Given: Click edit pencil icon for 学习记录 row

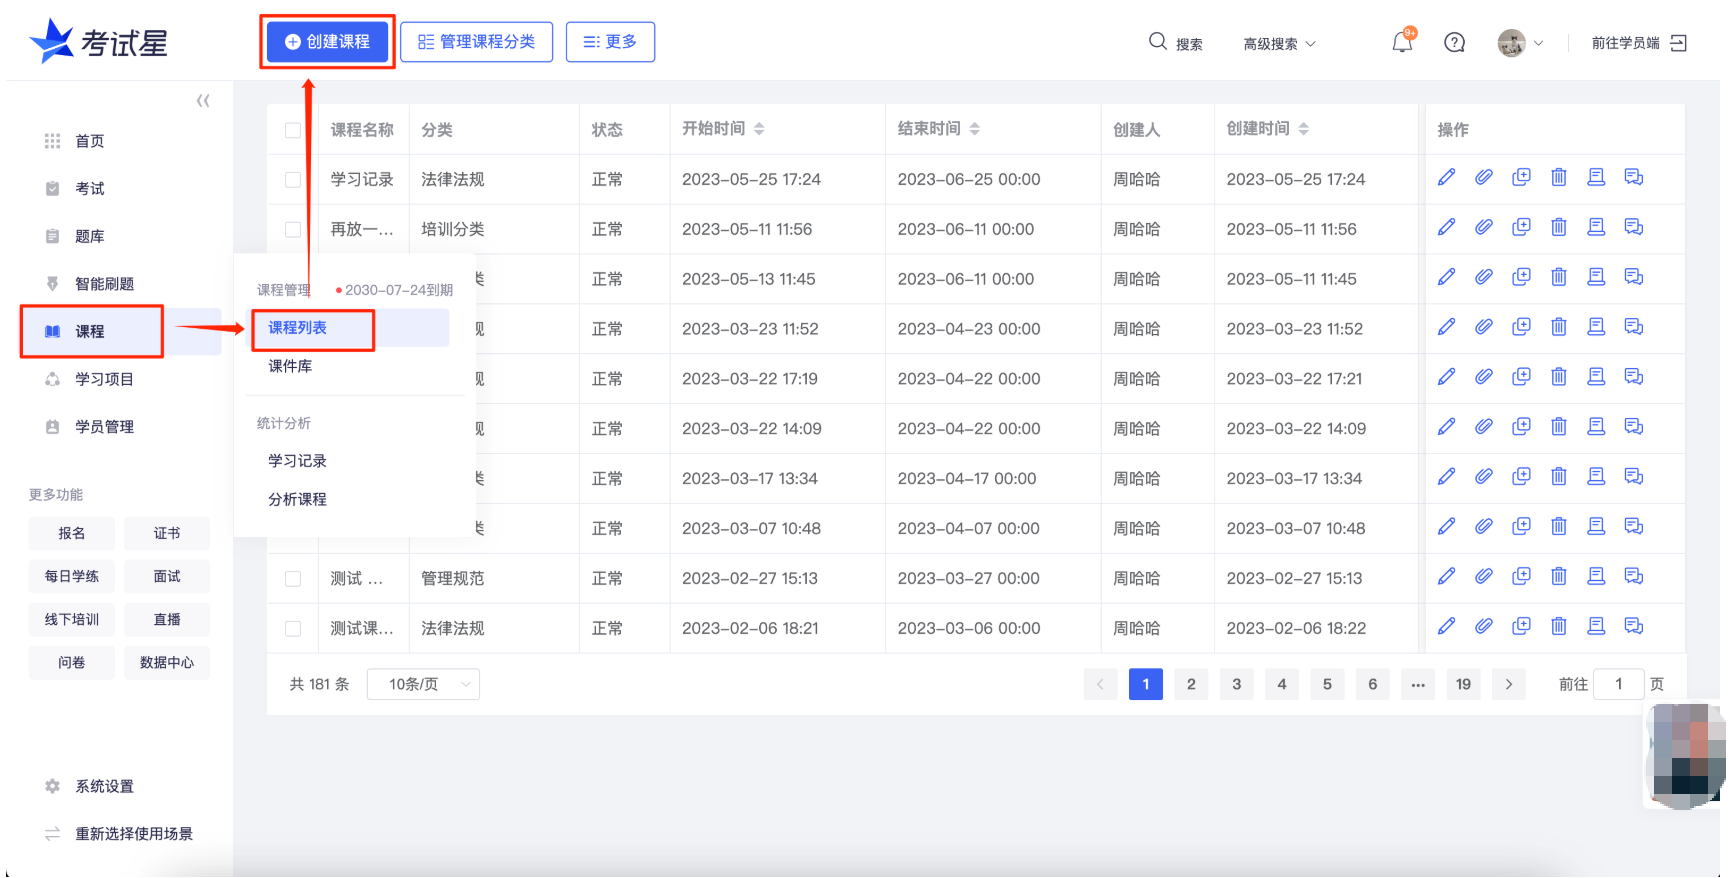Looking at the screenshot, I should point(1446,178).
